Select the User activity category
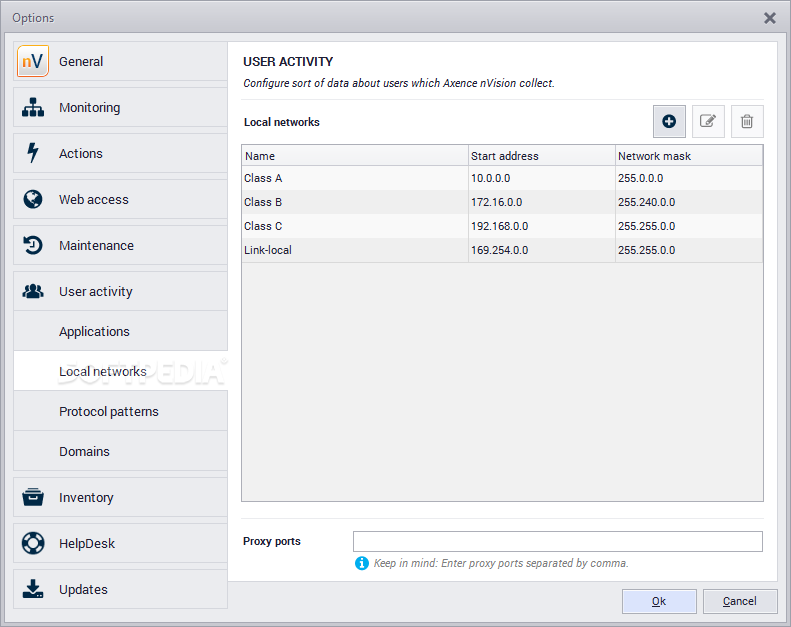Image resolution: width=791 pixels, height=627 pixels. pos(120,291)
